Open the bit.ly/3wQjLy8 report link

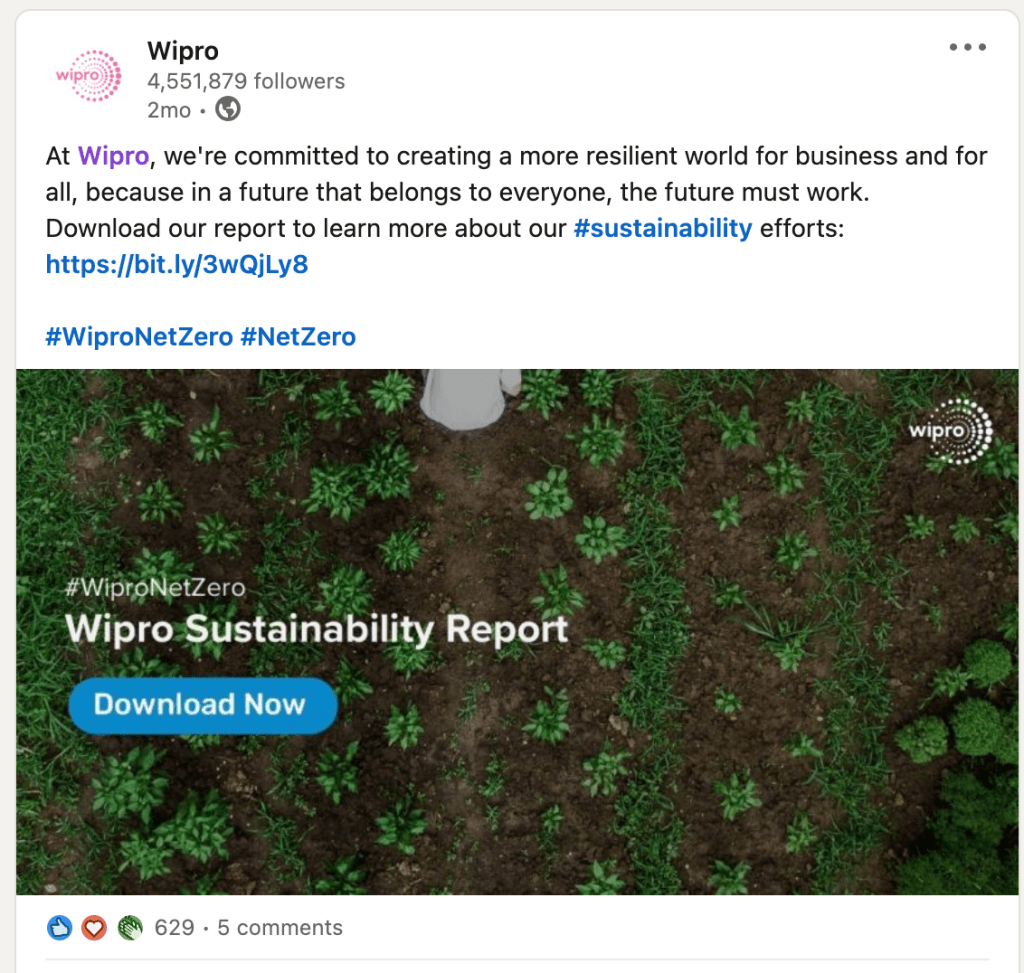click(177, 264)
